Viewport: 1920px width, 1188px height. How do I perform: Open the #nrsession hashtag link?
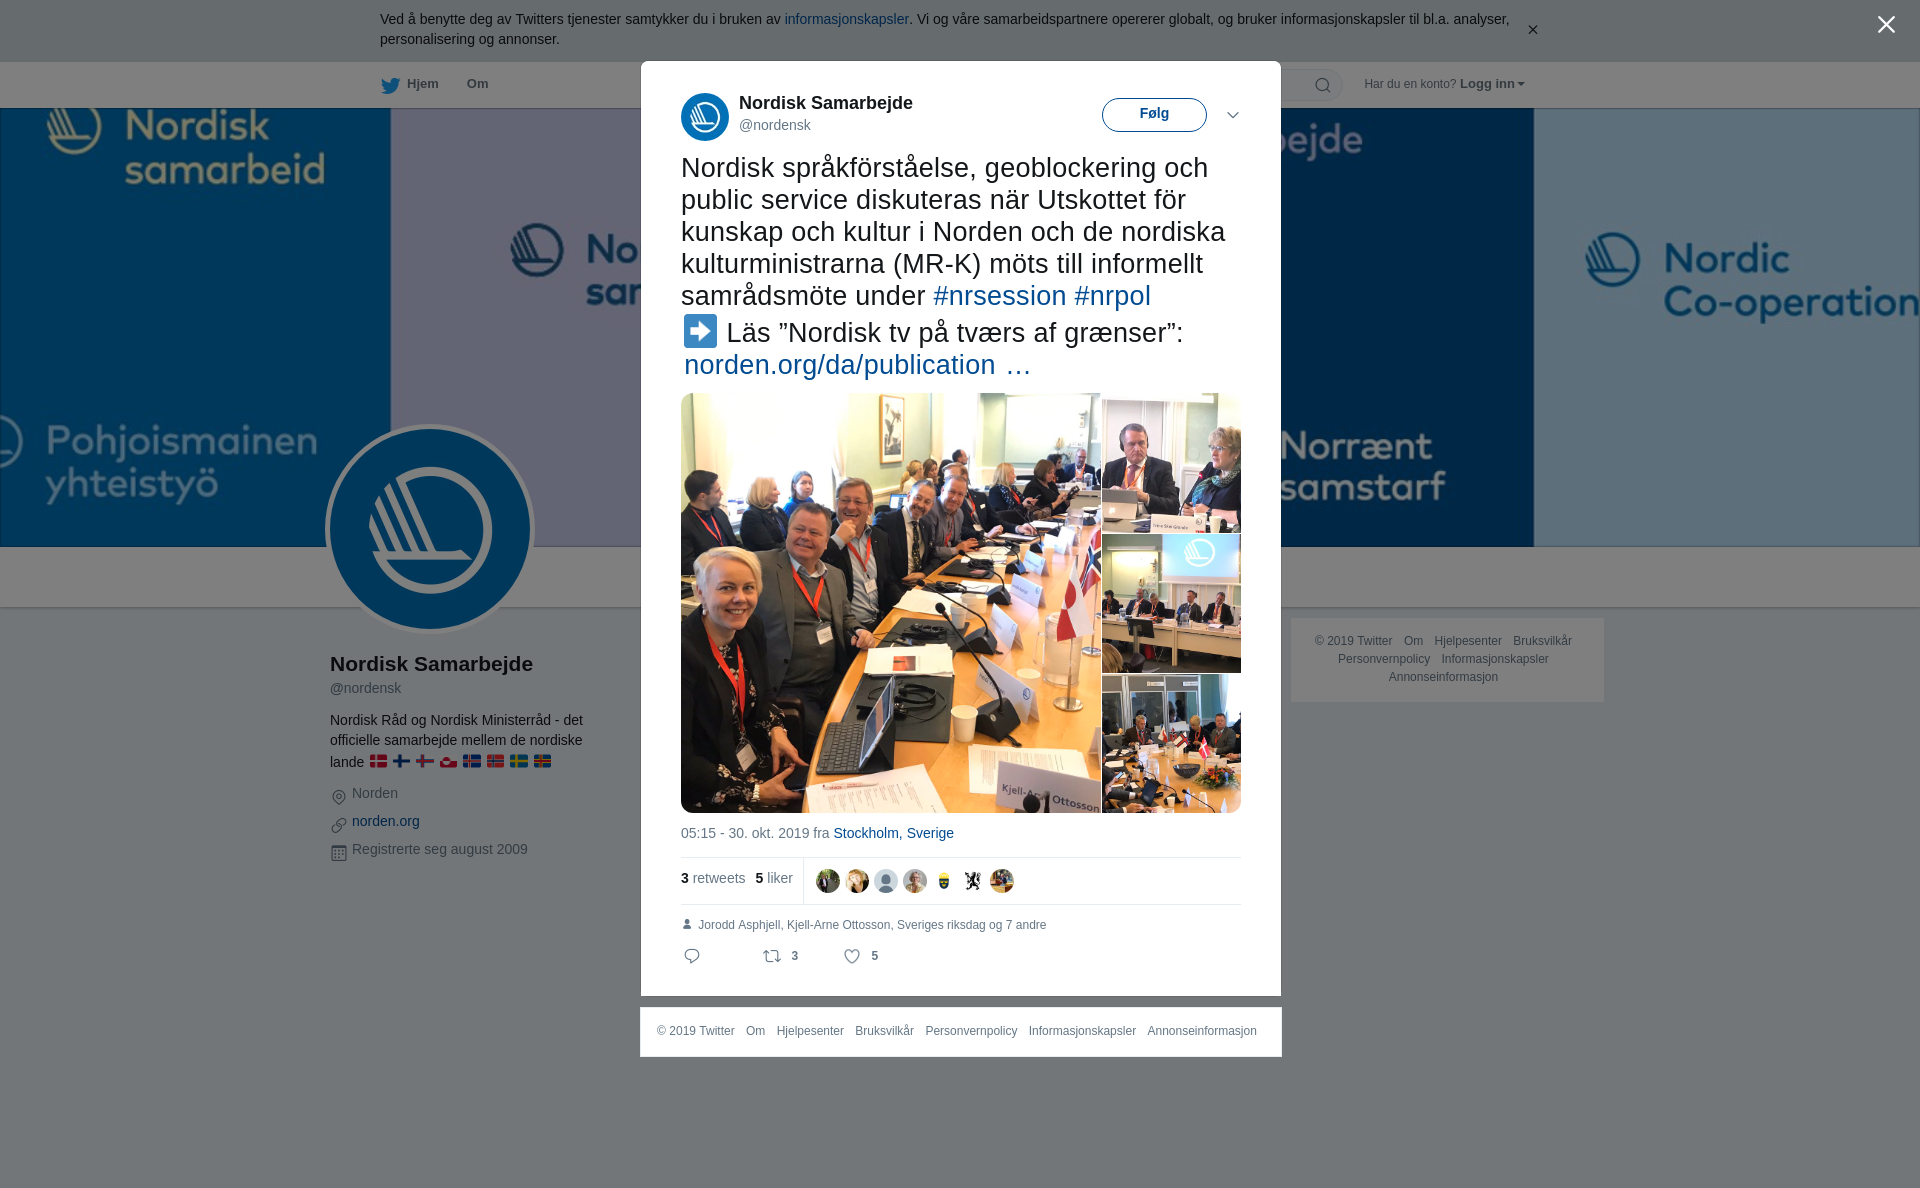[x=1000, y=296]
